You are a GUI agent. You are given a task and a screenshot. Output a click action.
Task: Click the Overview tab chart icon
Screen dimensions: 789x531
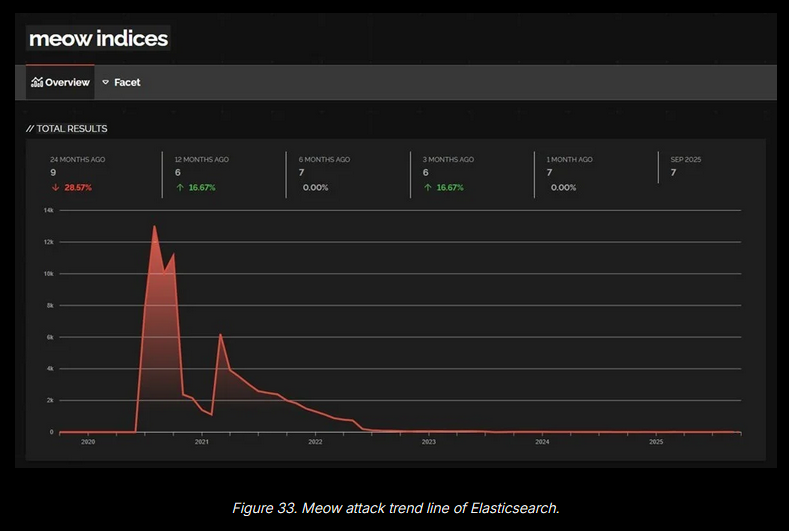(x=37, y=82)
